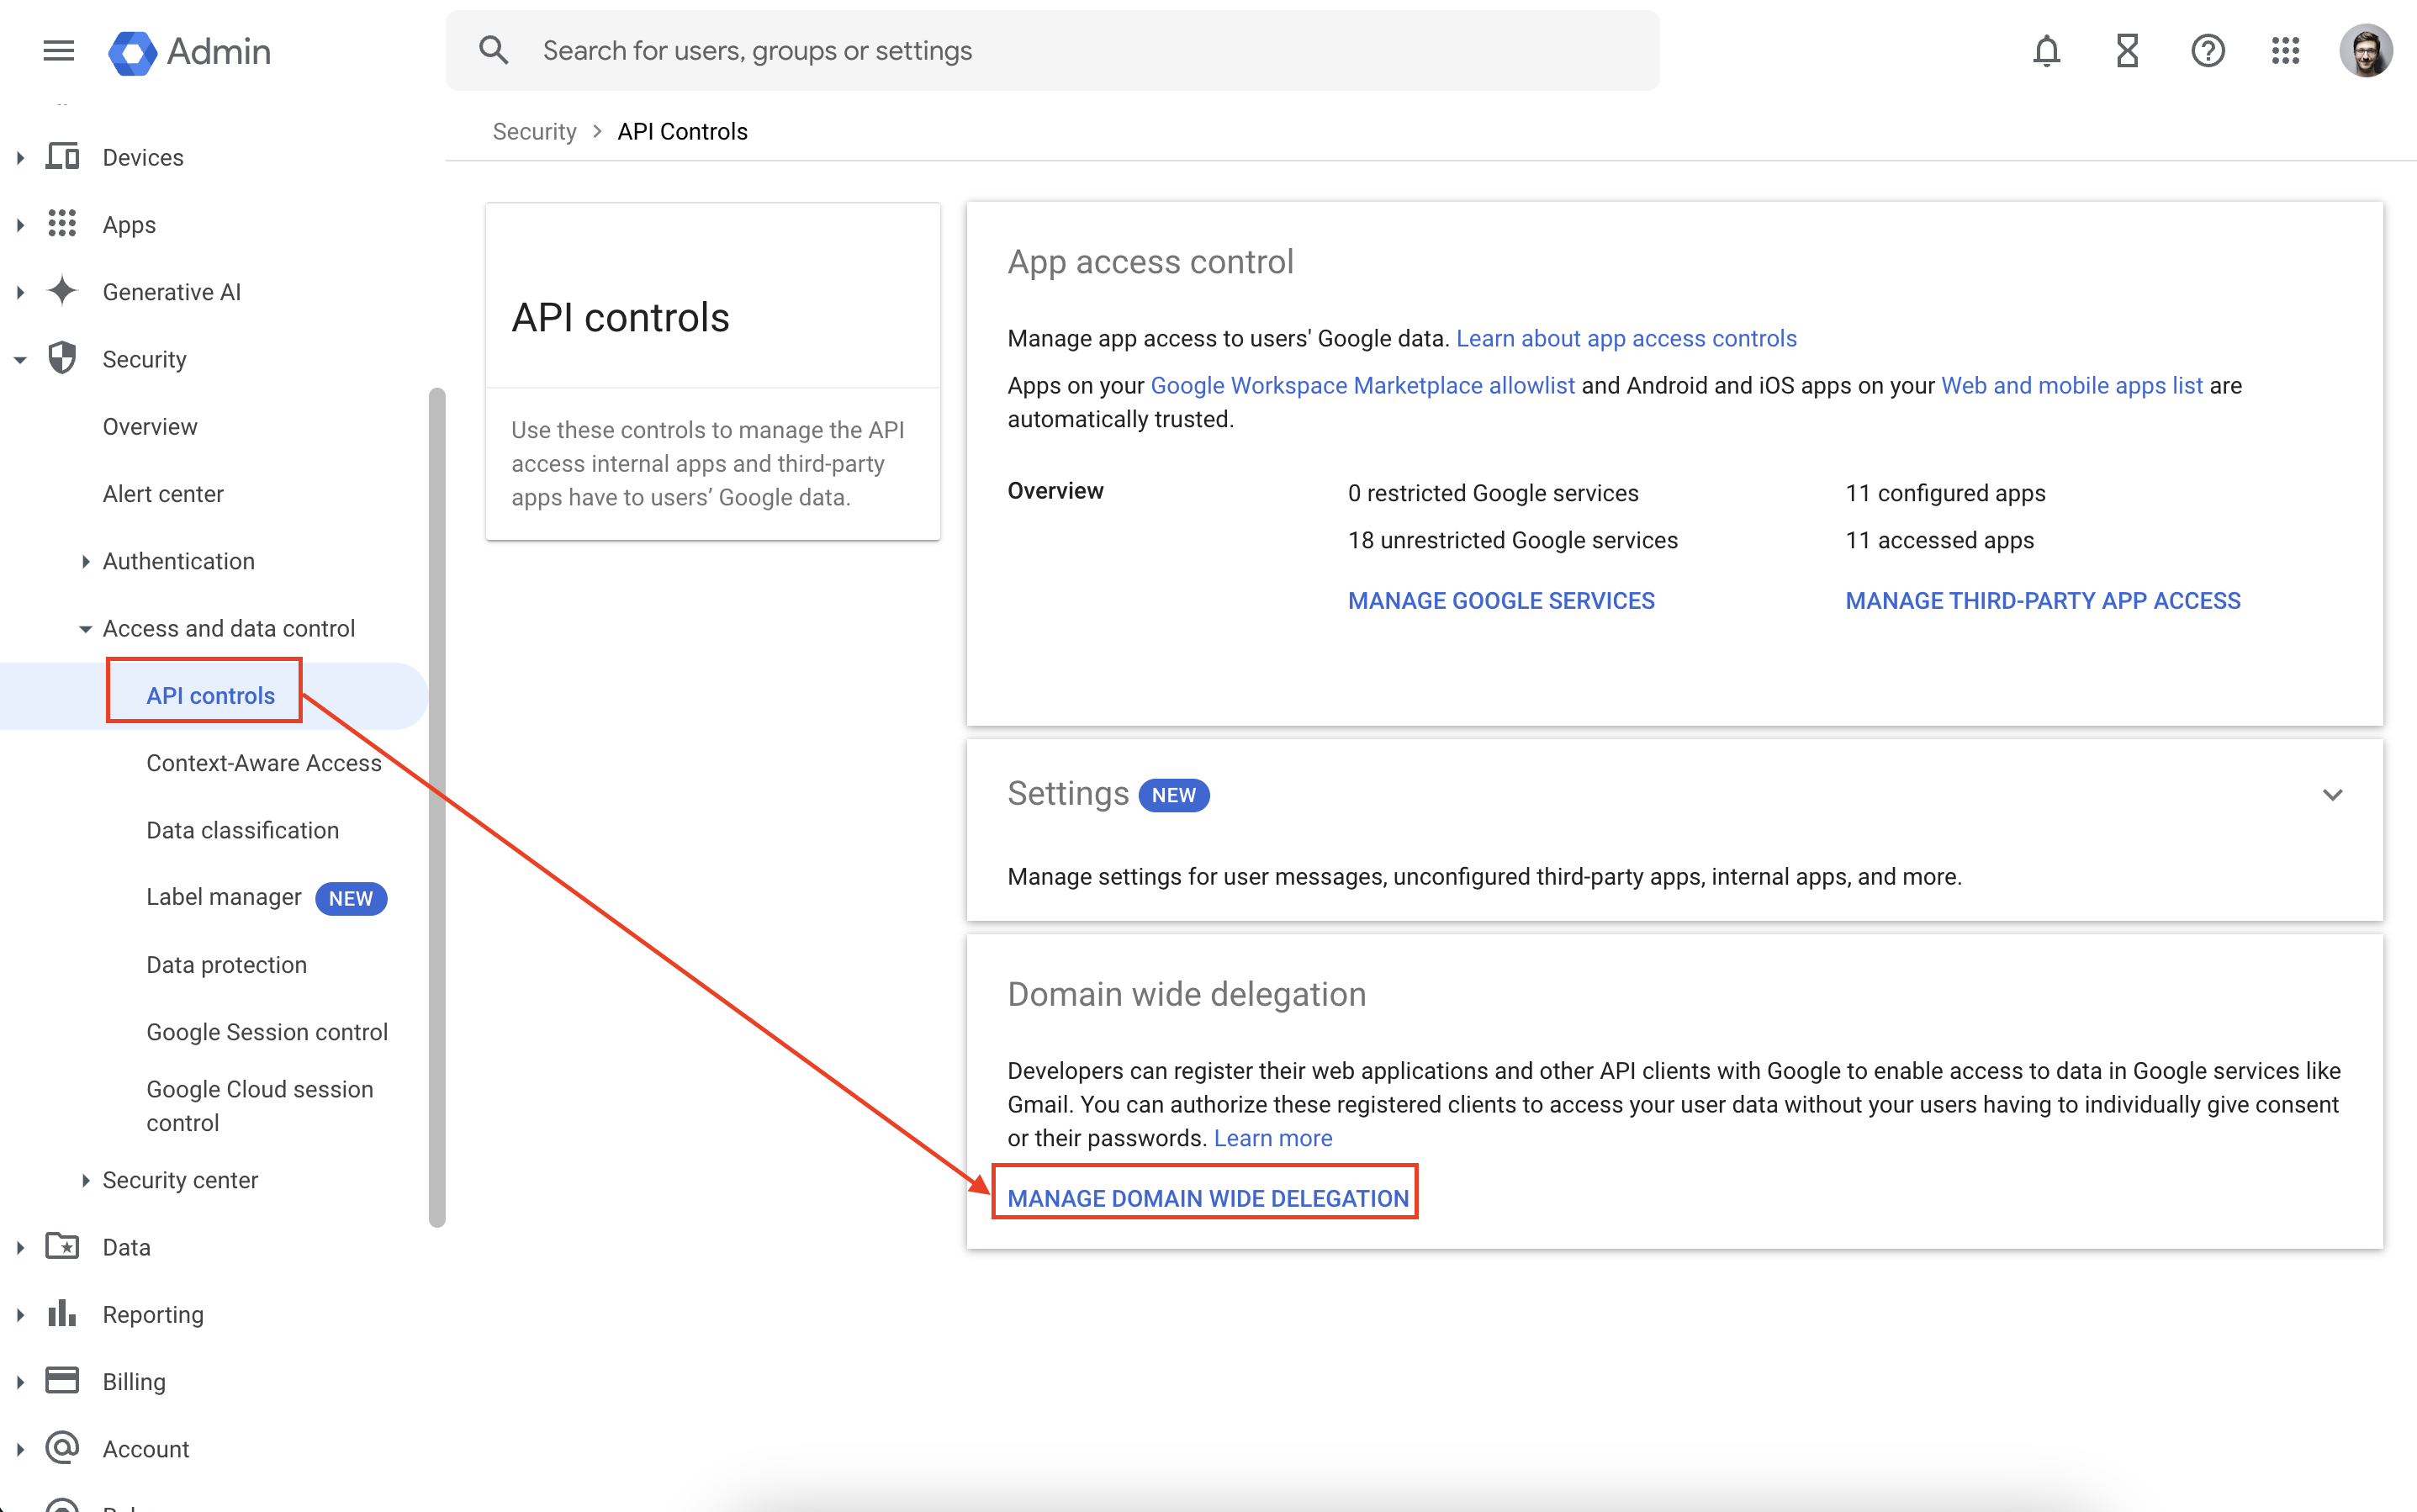This screenshot has width=2417, height=1512.
Task: Click the Security breadcrumb link
Action: pos(534,132)
